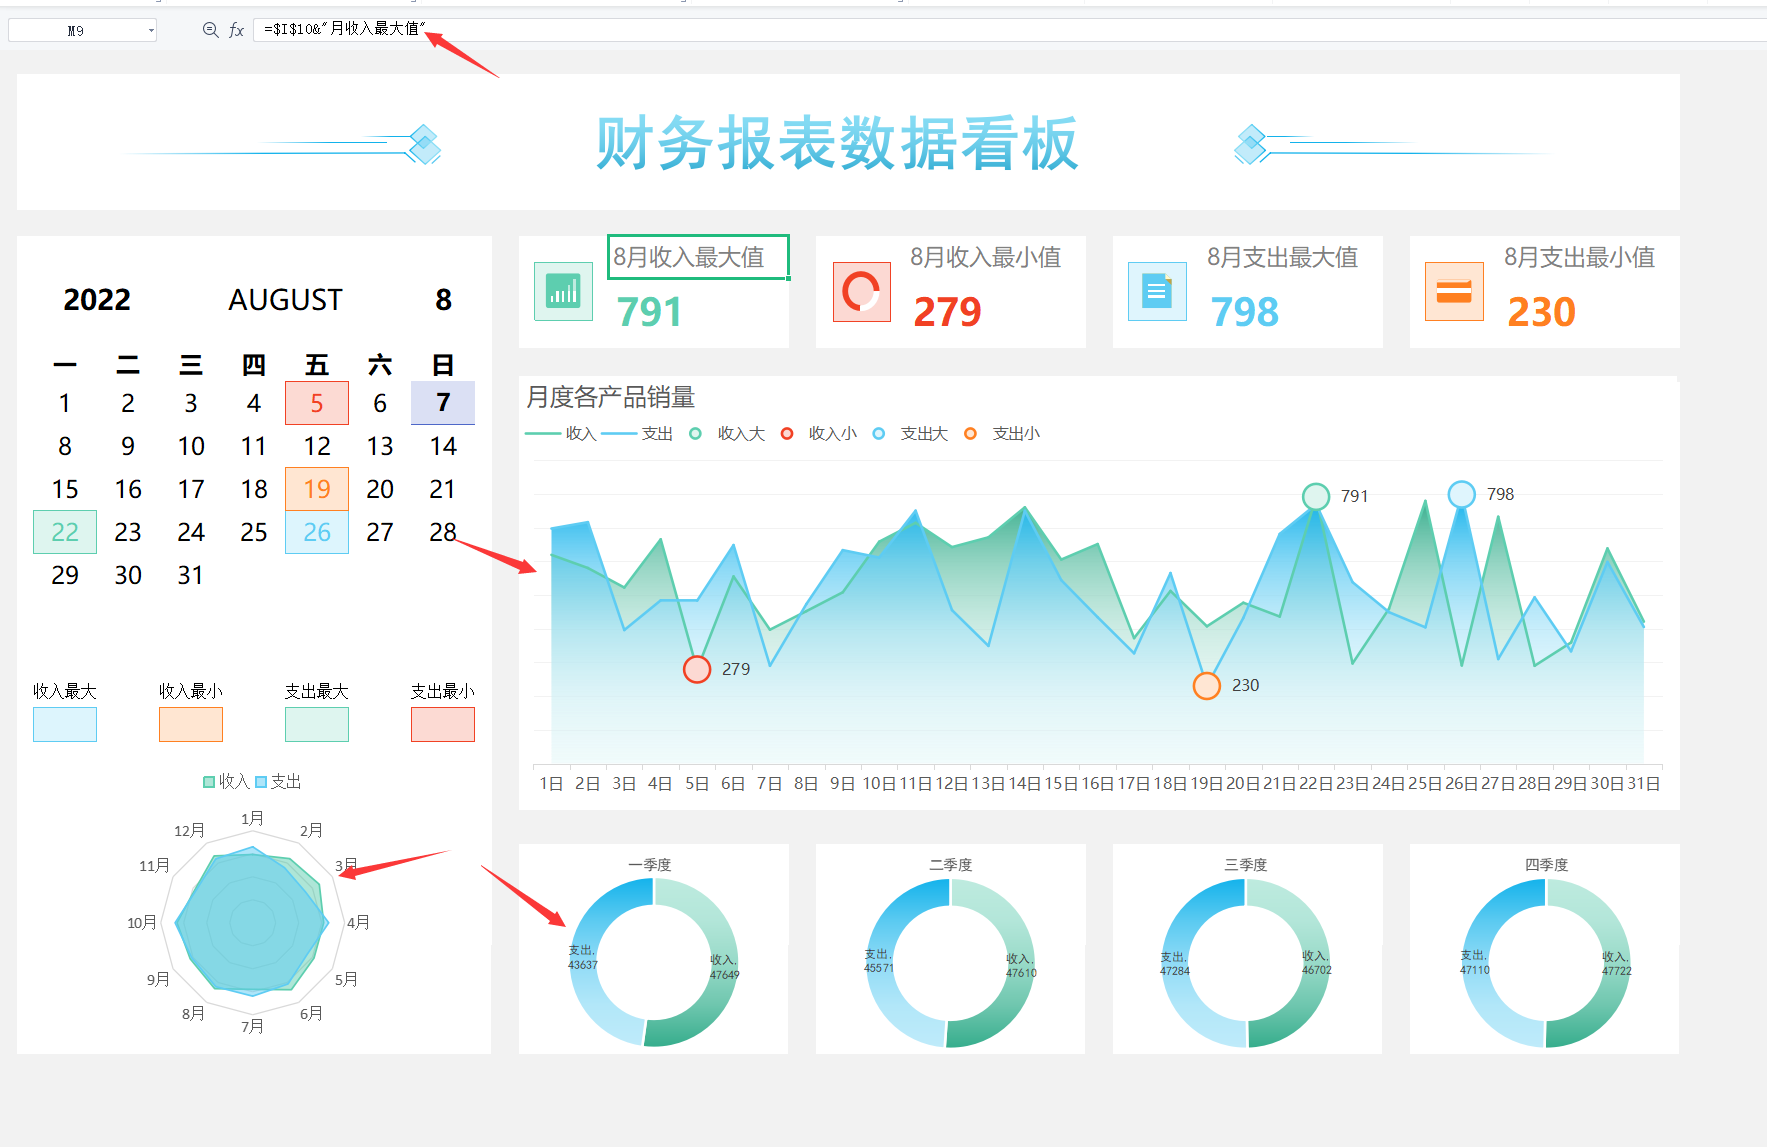The width and height of the screenshot is (1767, 1147).
Task: Click the 798 peak marker on line chart
Action: pyautogui.click(x=1462, y=494)
